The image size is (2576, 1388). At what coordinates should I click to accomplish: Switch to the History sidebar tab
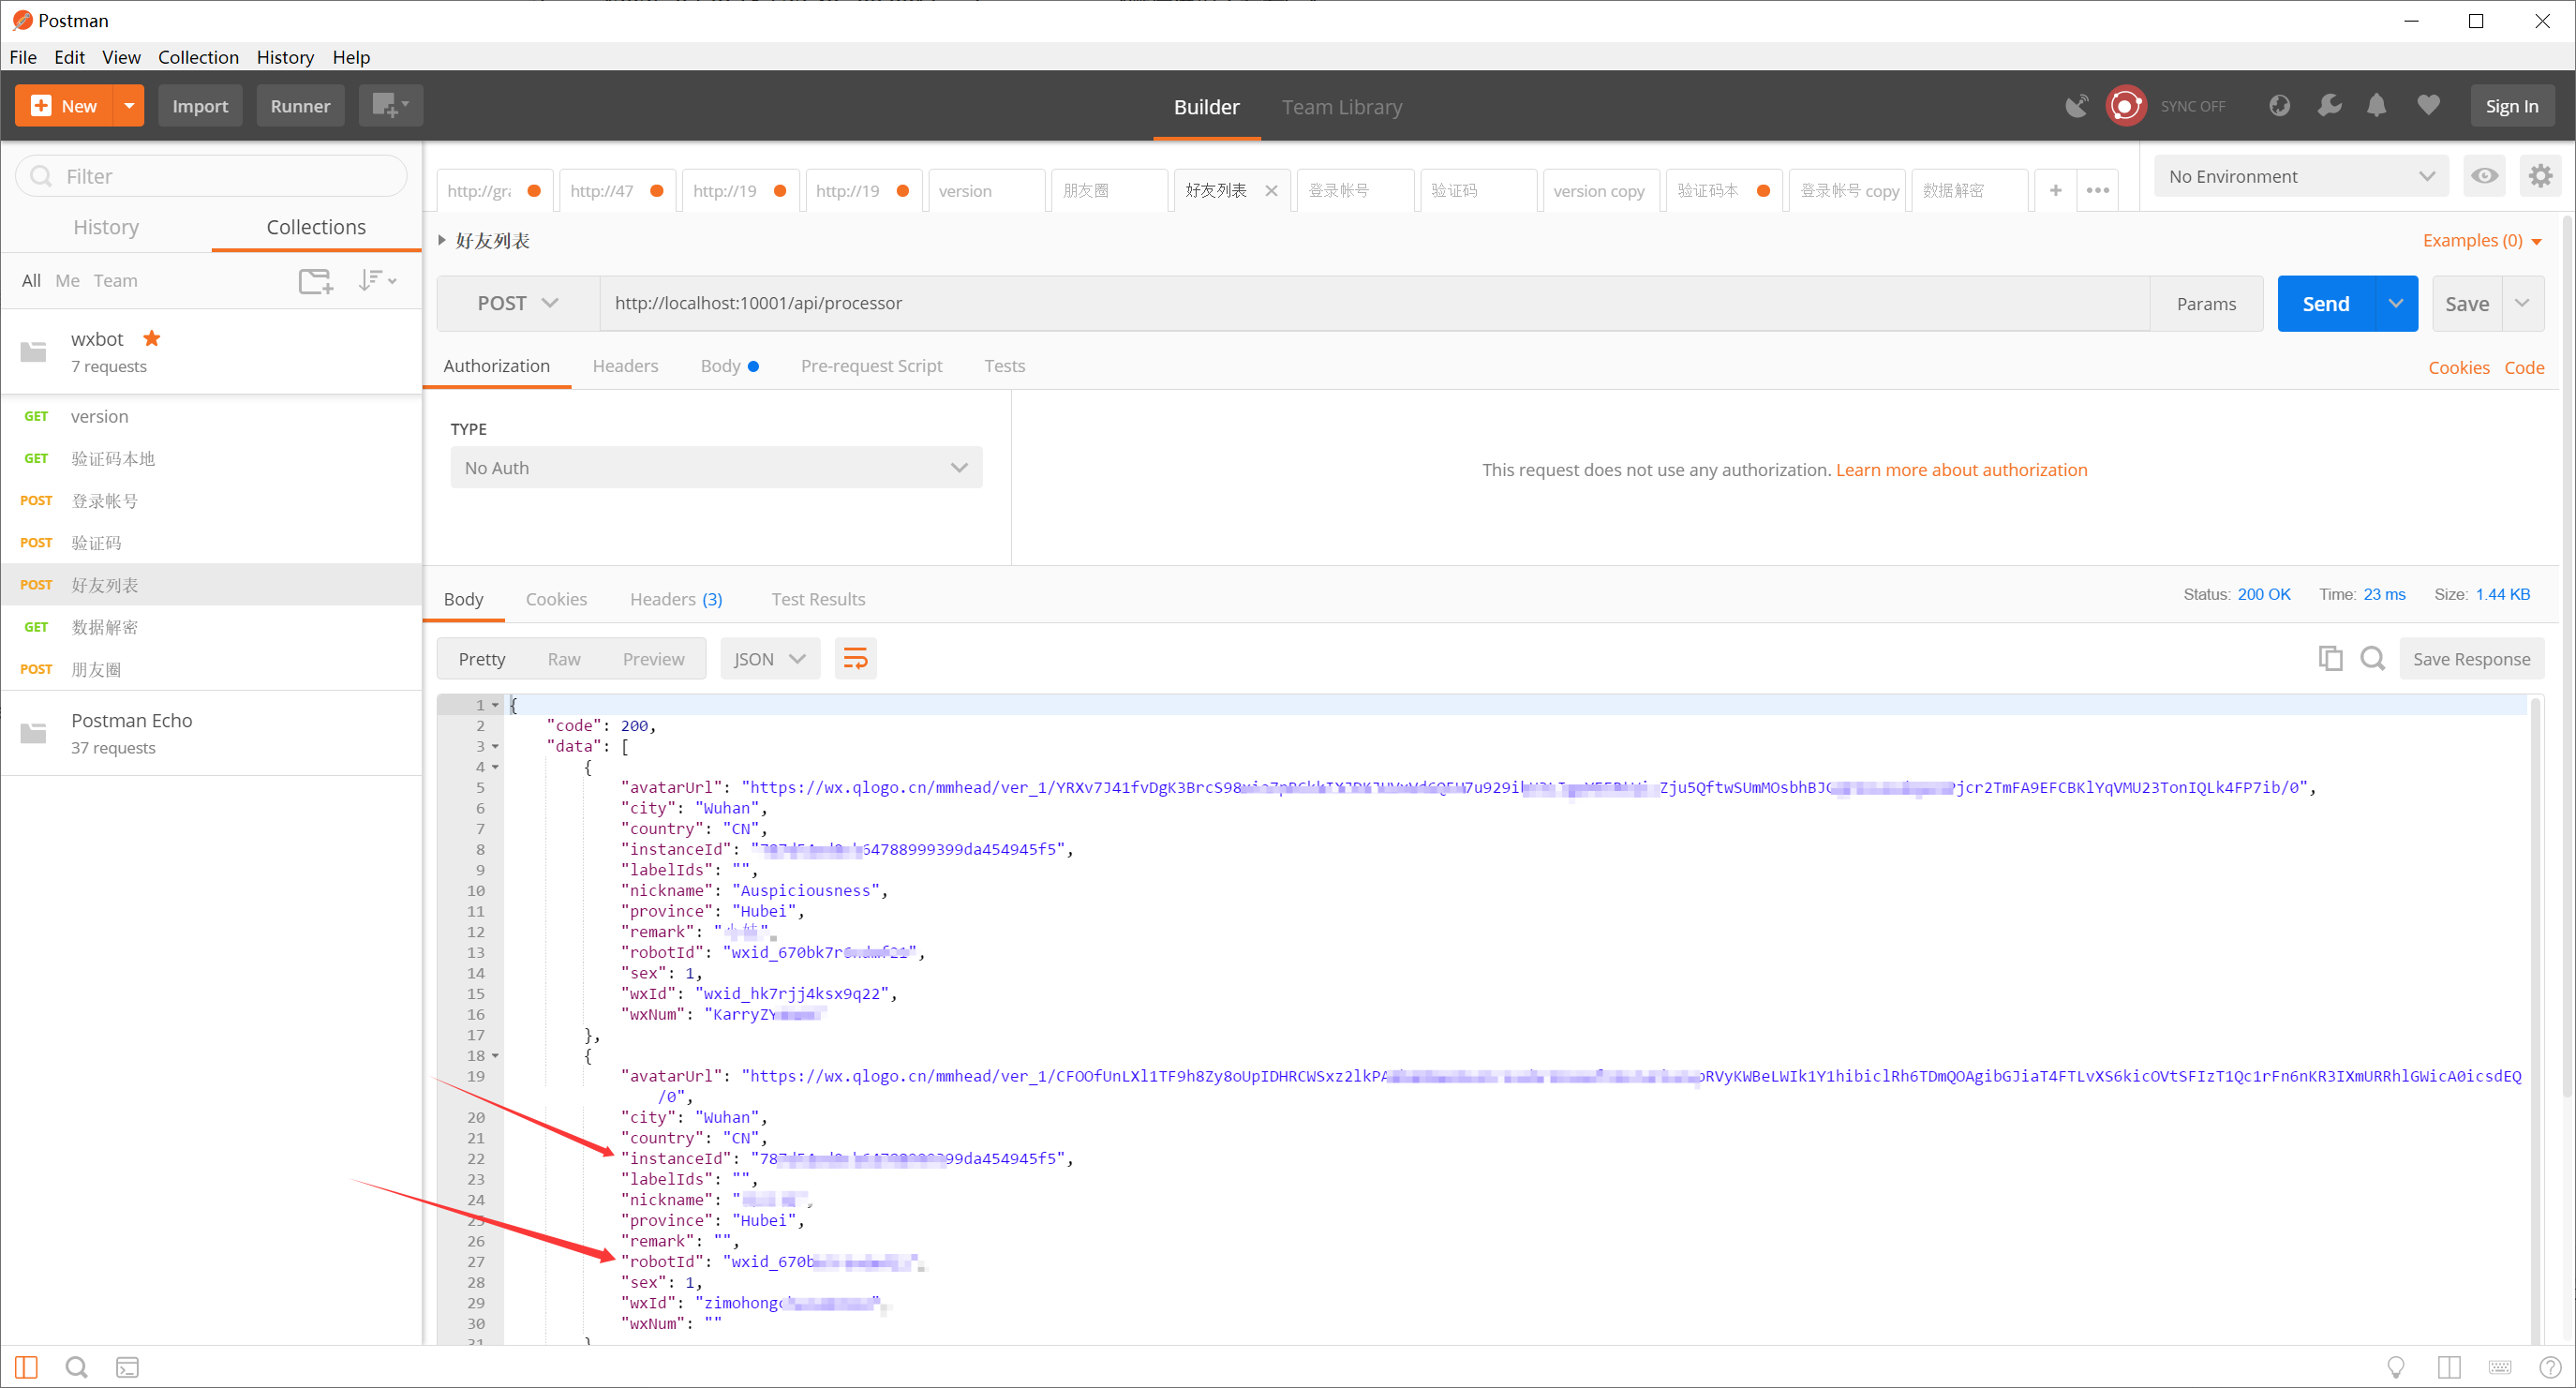(106, 227)
